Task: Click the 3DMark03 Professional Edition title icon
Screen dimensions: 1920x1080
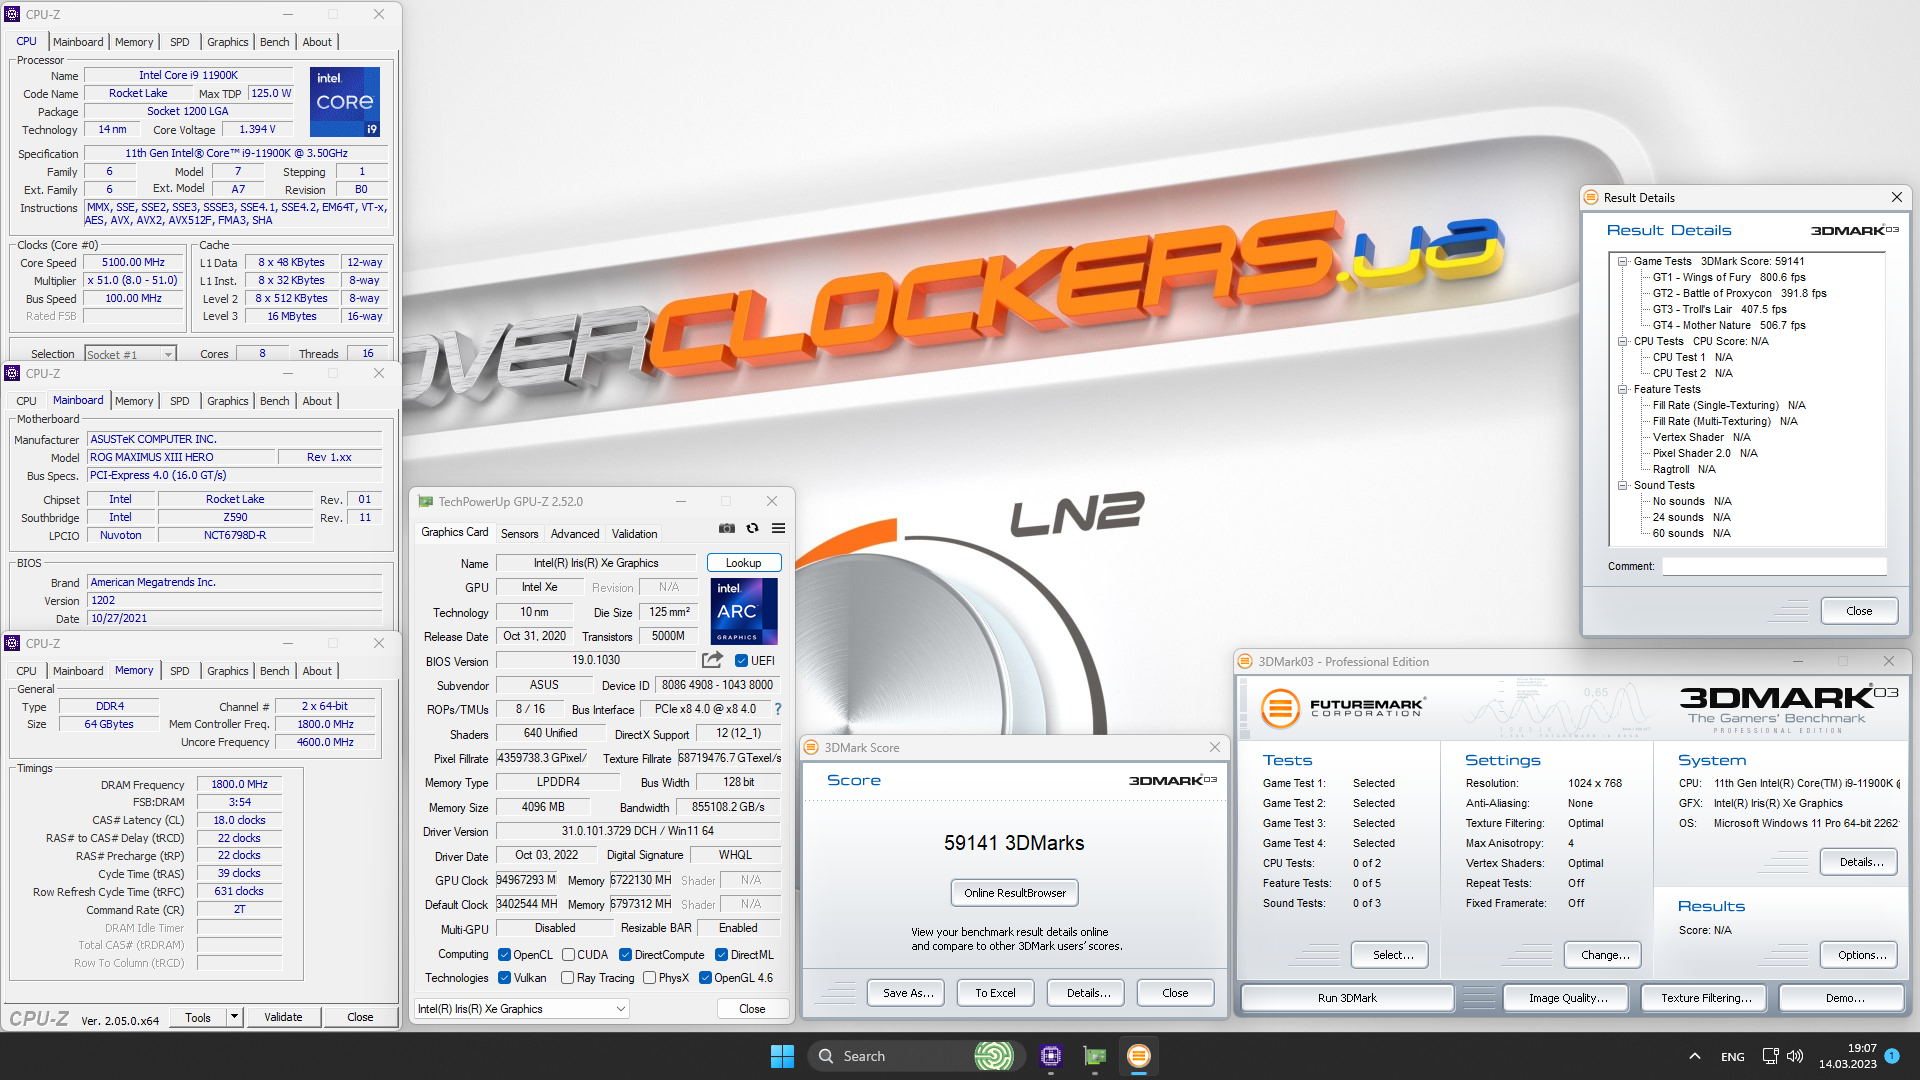Action: (x=1245, y=661)
